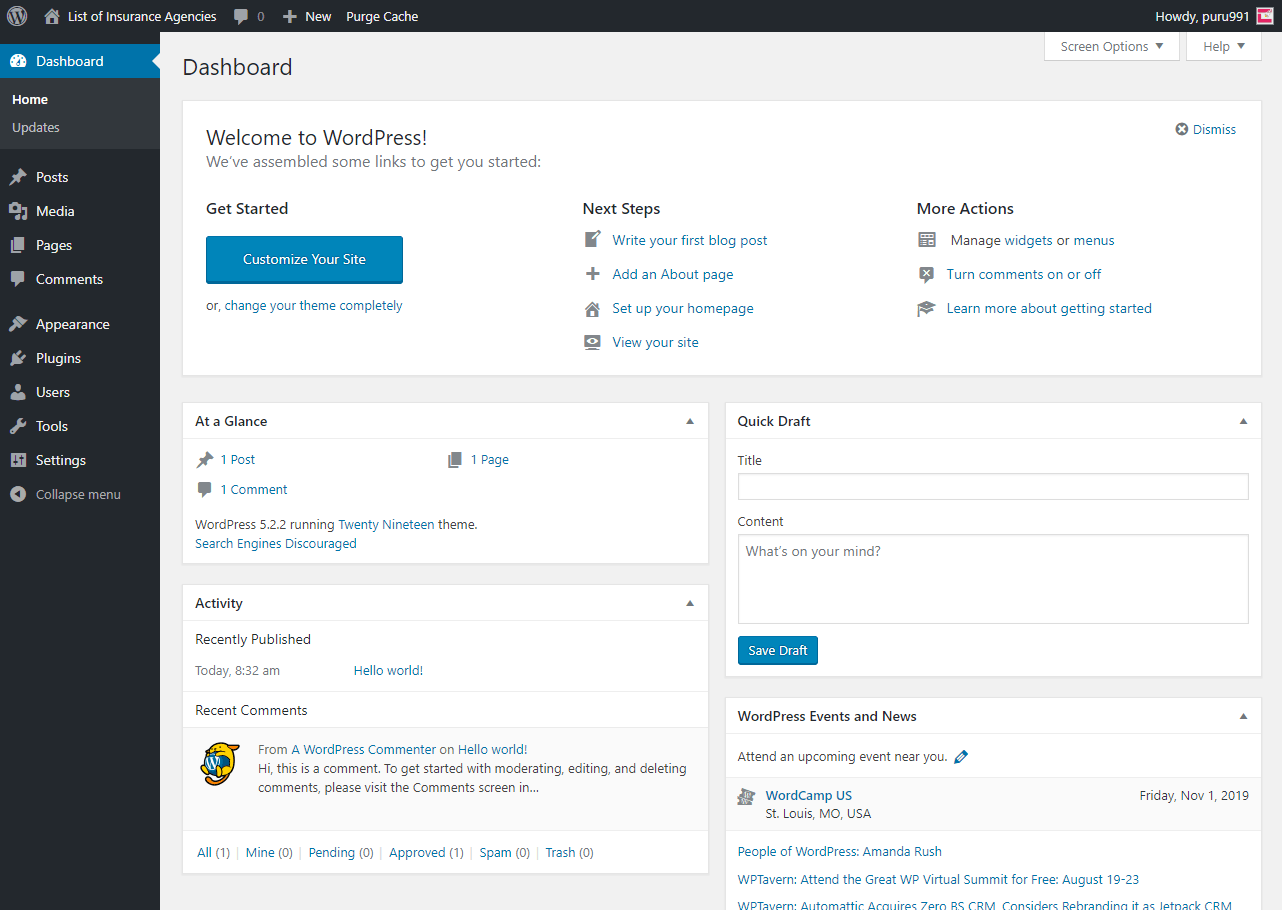Filter comments by Trash
Image resolution: width=1282 pixels, height=910 pixels.
560,853
